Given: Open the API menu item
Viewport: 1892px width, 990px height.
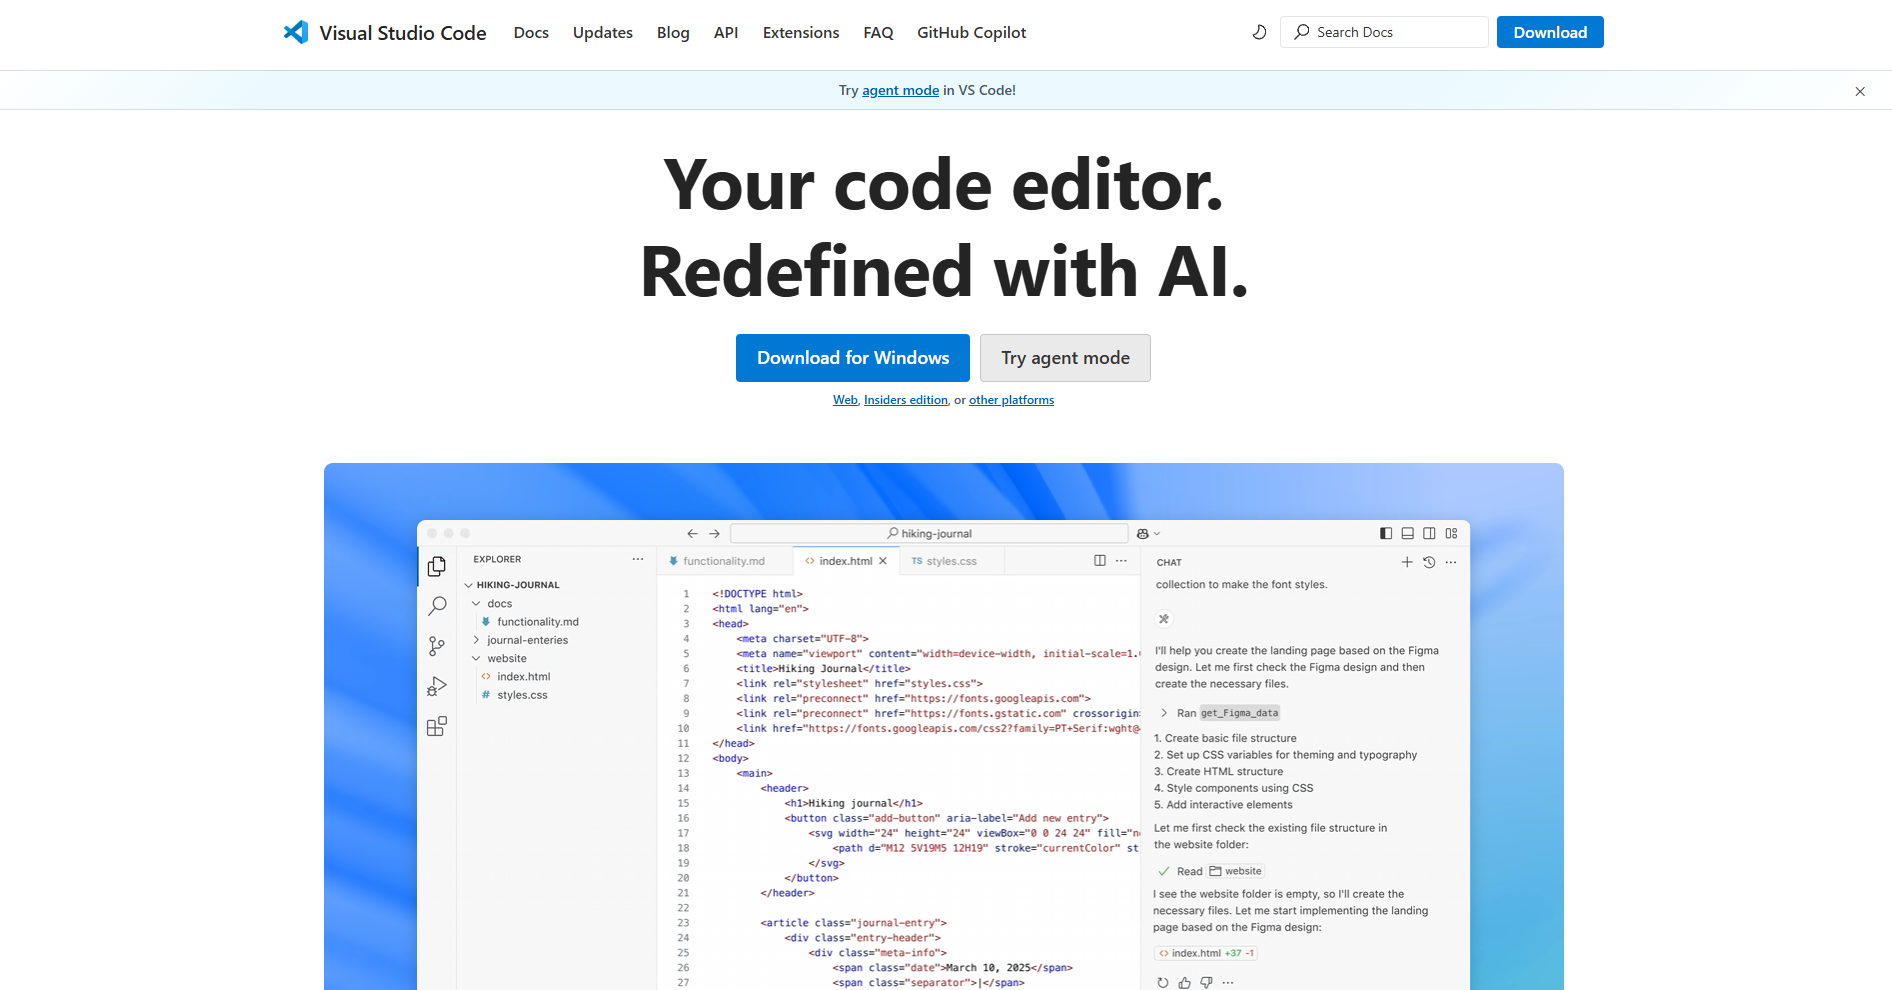Looking at the screenshot, I should tap(726, 33).
